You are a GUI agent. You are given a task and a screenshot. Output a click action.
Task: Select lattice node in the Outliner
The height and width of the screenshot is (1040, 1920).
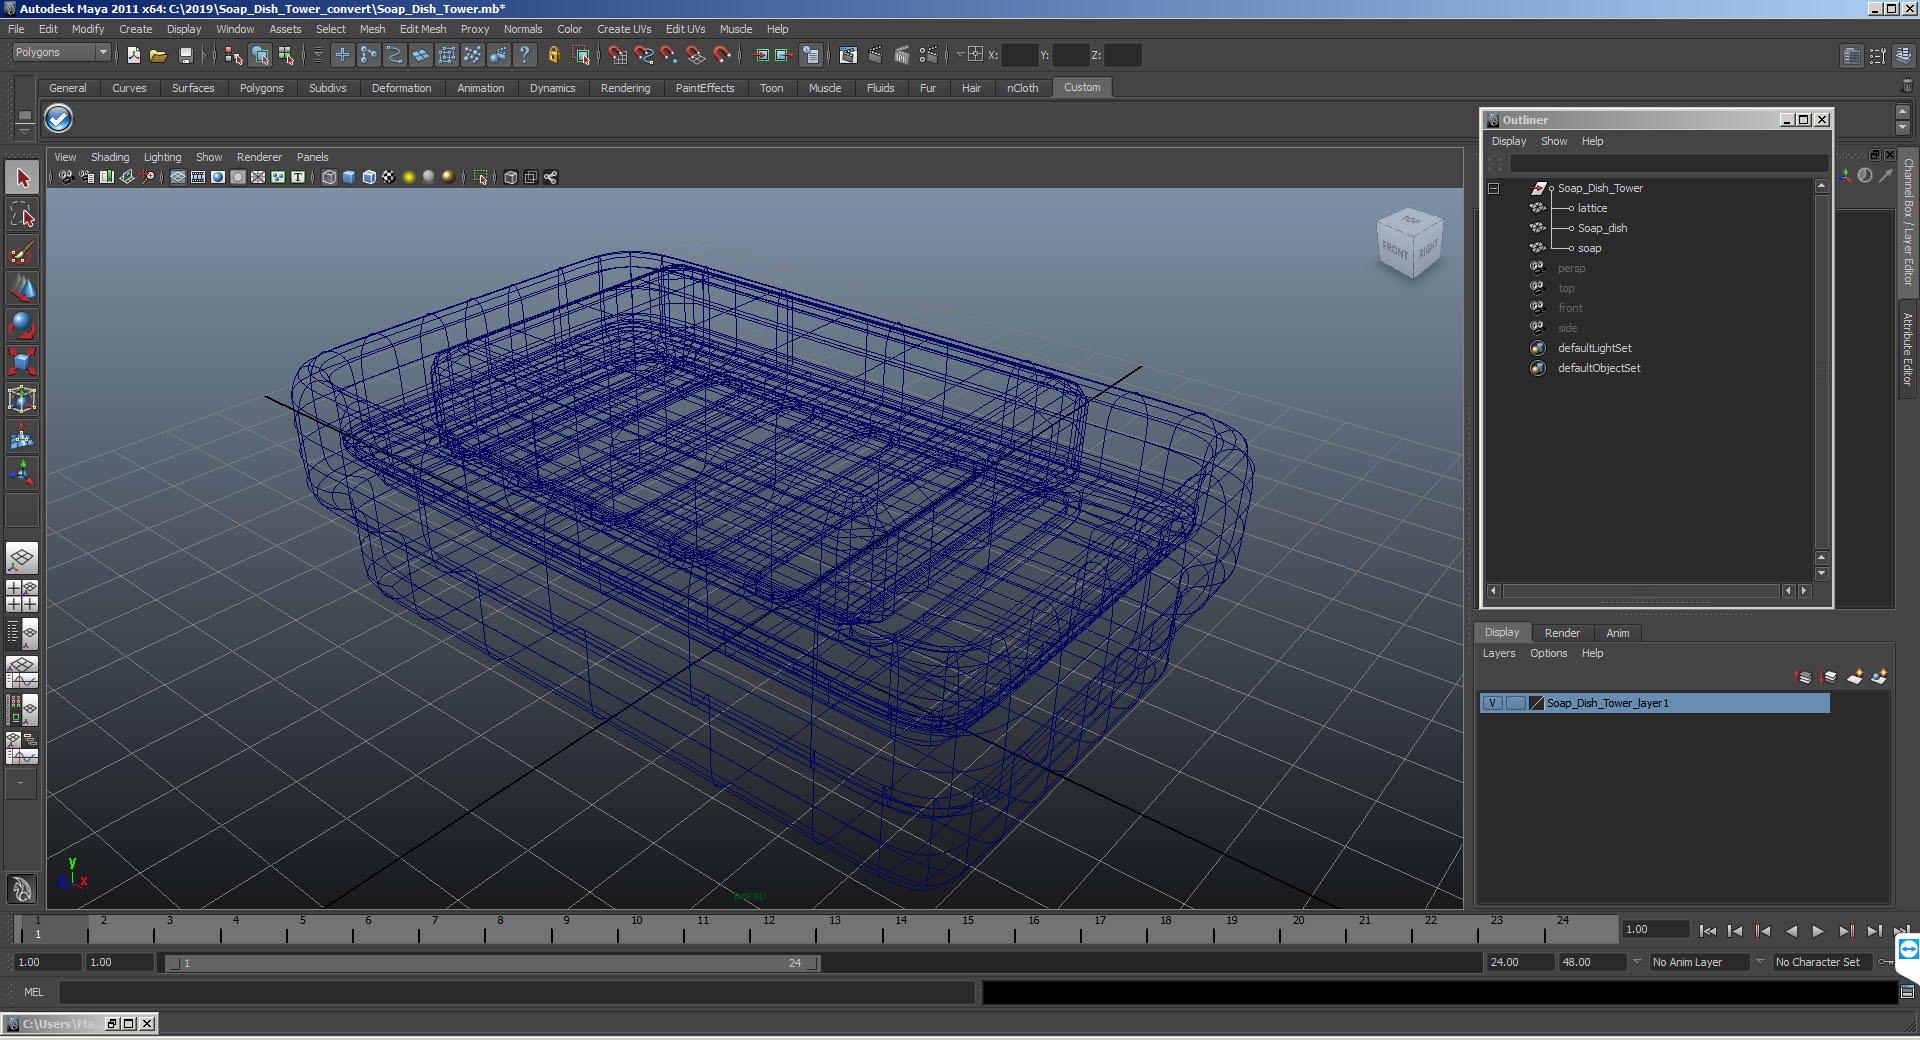pyautogui.click(x=1592, y=208)
